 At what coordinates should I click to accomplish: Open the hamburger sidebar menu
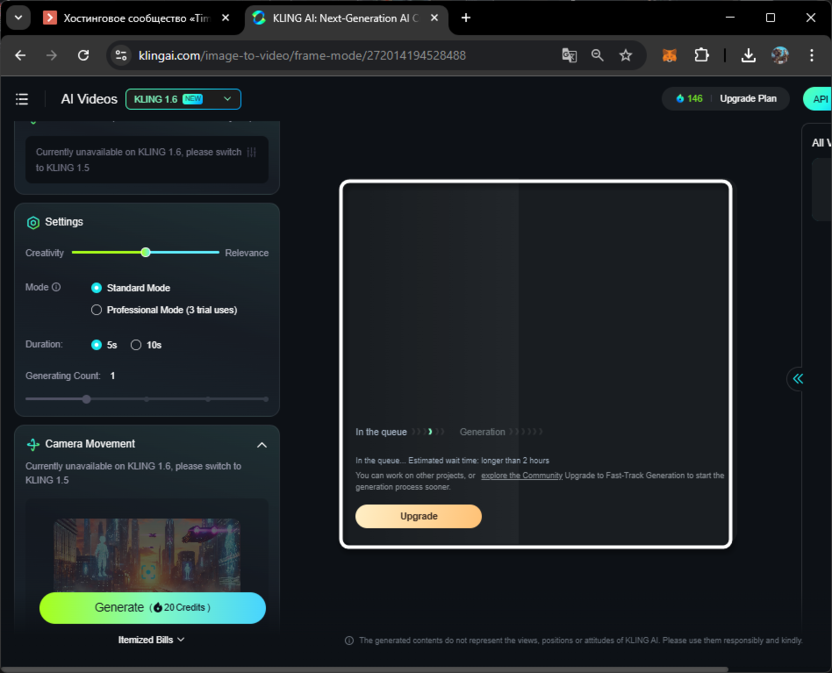pyautogui.click(x=22, y=99)
